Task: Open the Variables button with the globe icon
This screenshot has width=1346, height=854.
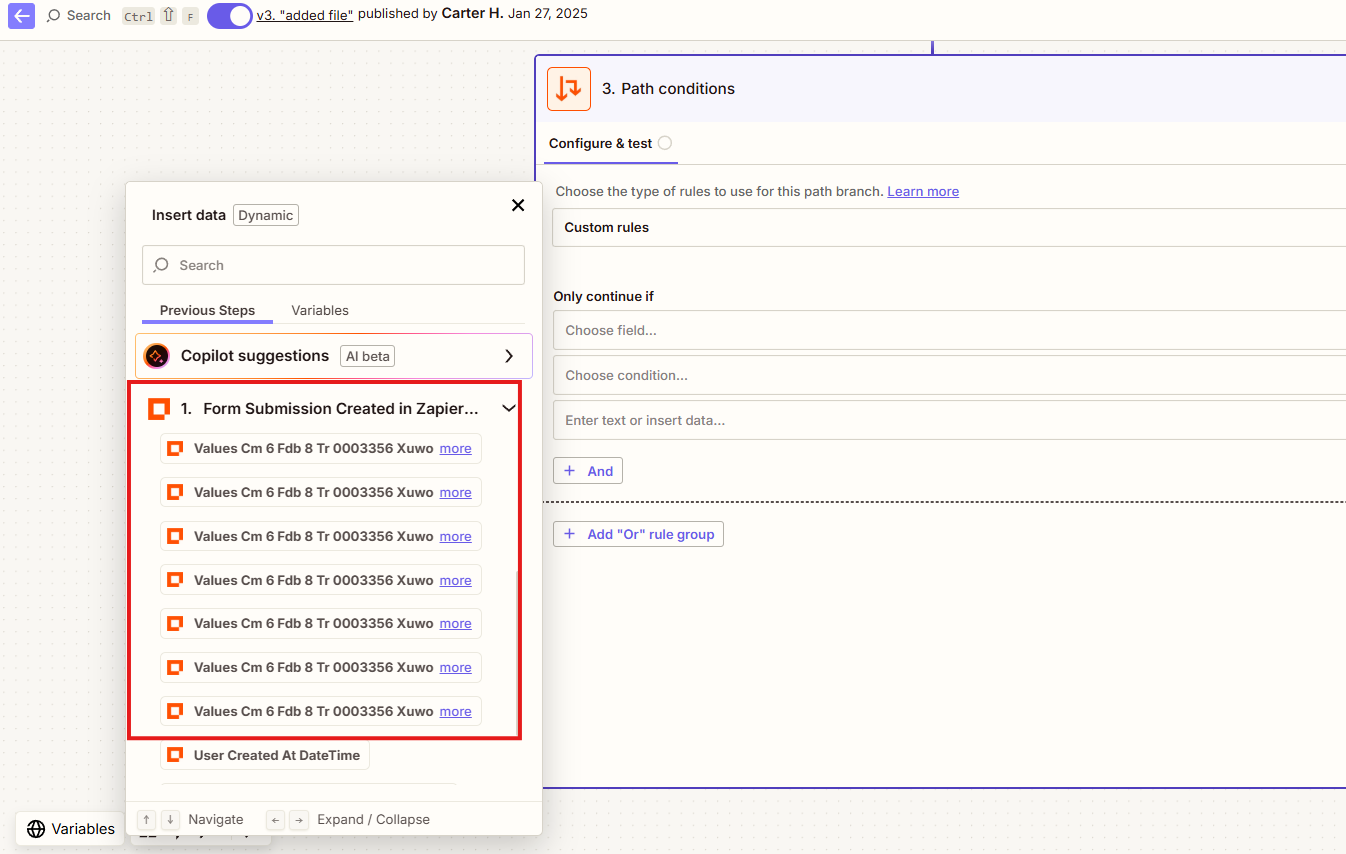Action: pyautogui.click(x=70, y=828)
